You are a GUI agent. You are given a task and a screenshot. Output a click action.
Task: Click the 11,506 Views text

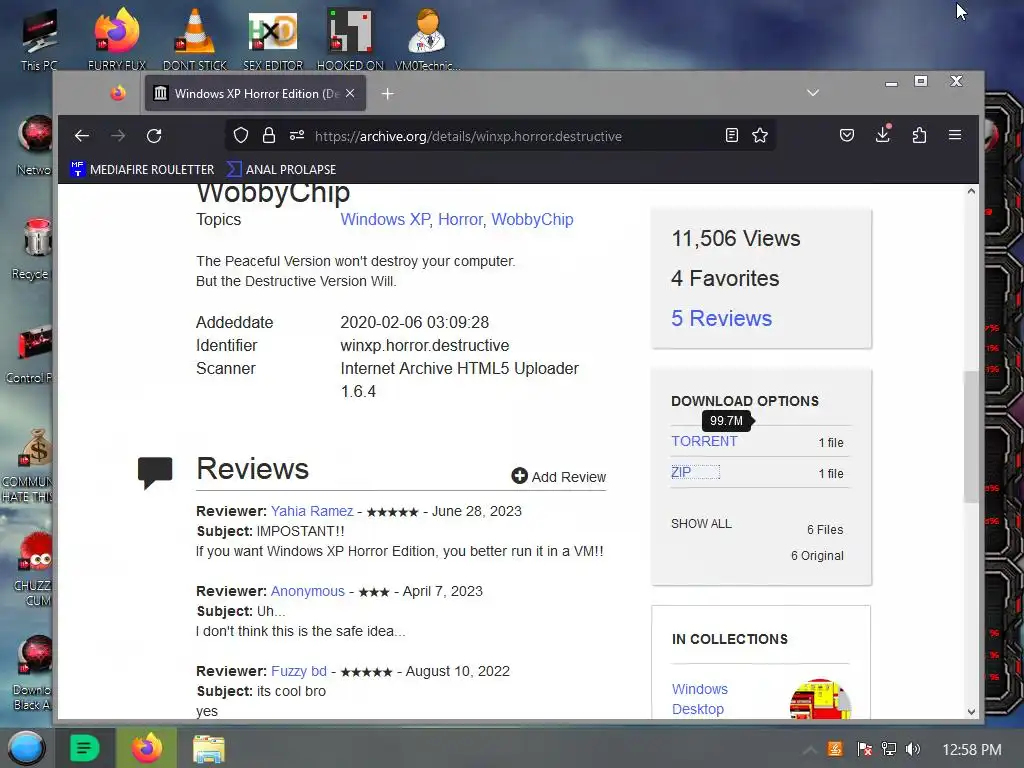coord(735,238)
